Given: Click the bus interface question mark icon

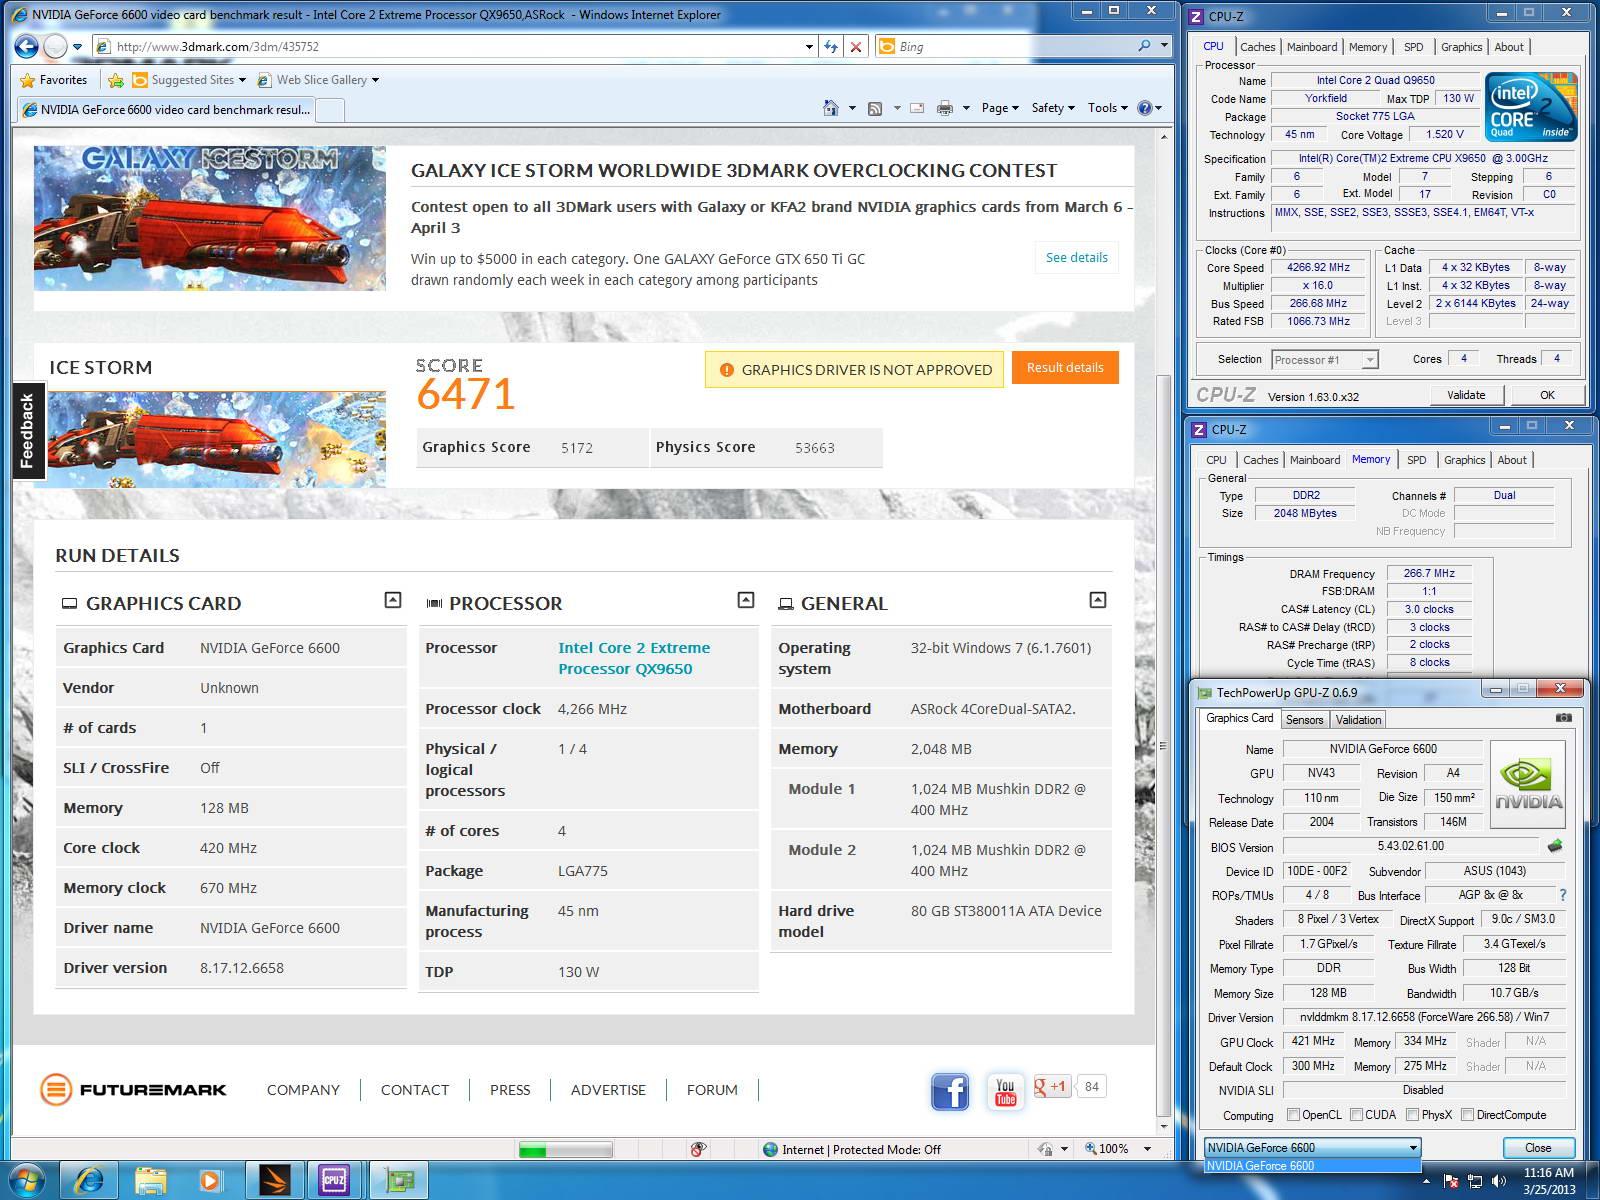Looking at the screenshot, I should tap(1563, 895).
